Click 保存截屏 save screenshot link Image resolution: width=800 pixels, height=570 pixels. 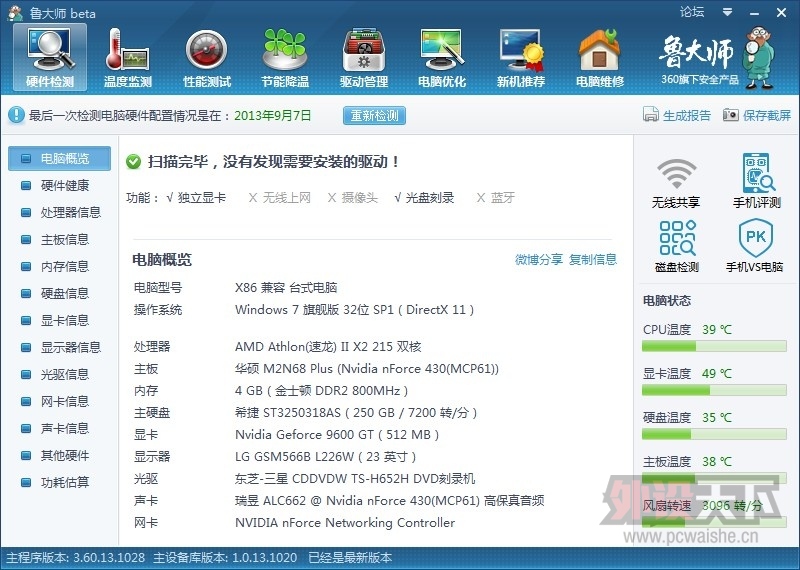[x=767, y=115]
